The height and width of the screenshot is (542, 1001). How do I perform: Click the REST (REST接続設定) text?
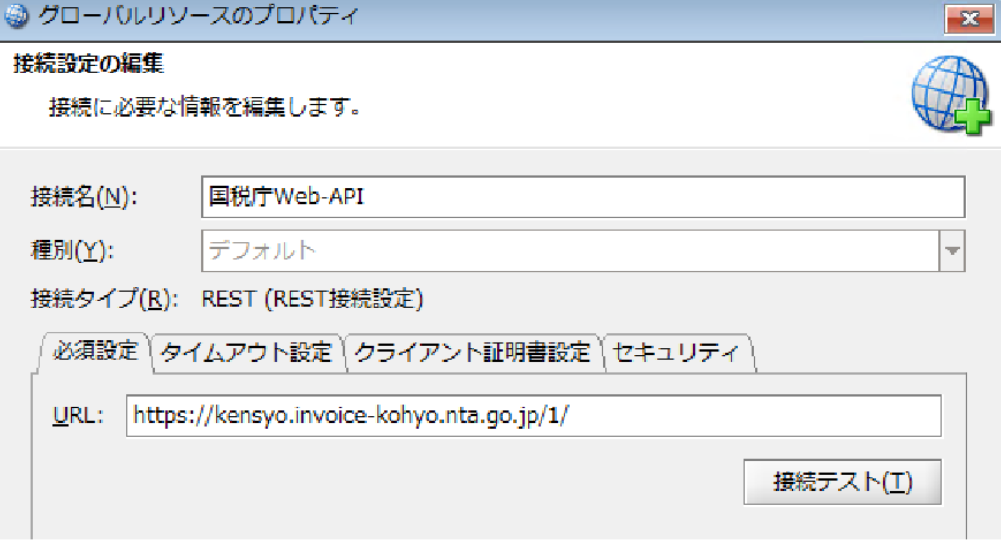[312, 299]
